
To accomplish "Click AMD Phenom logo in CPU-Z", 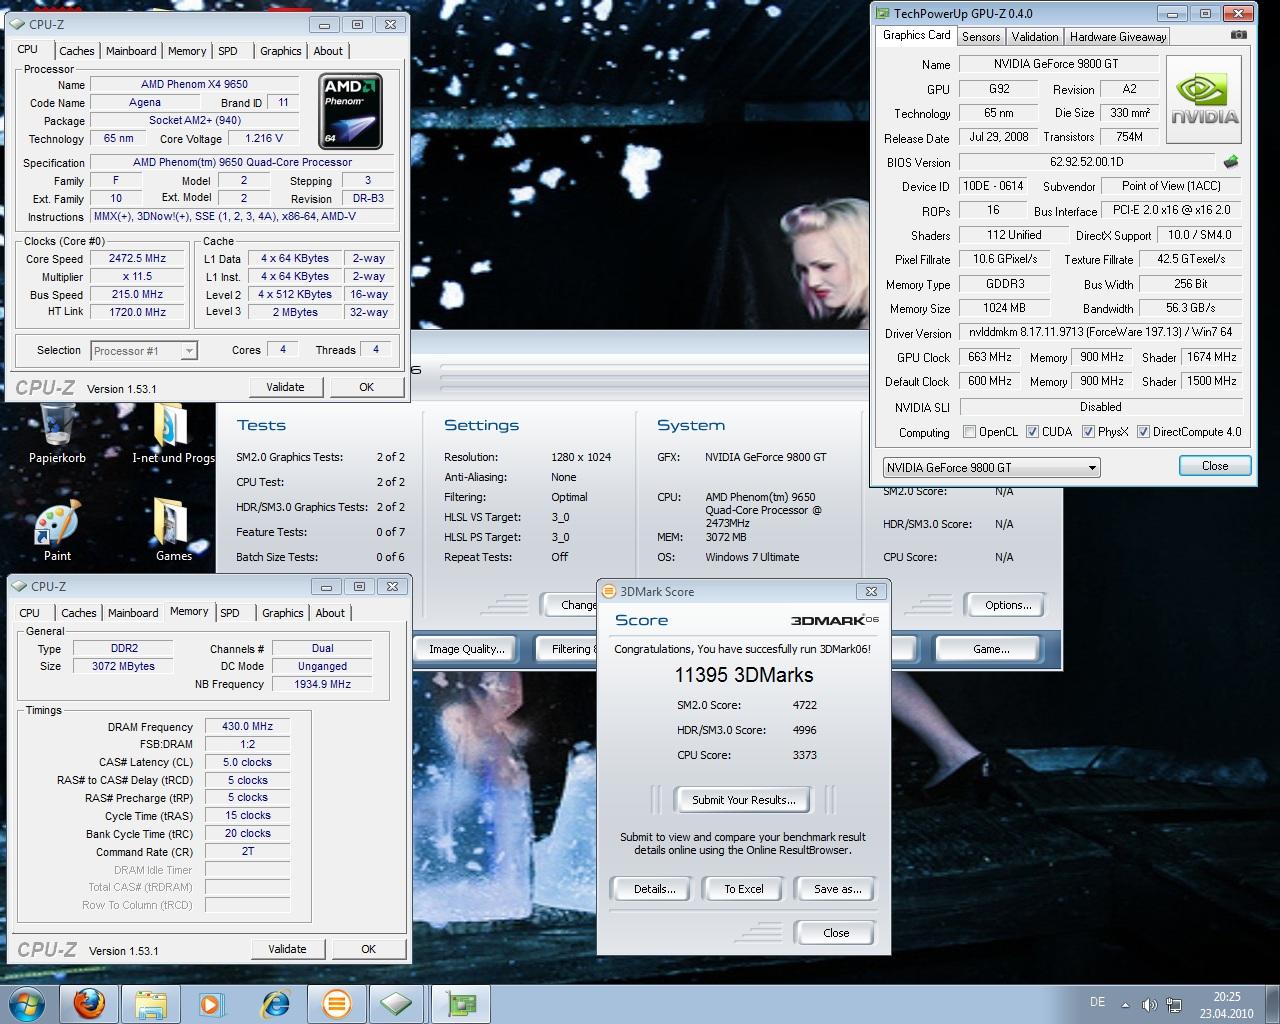I will [x=350, y=111].
